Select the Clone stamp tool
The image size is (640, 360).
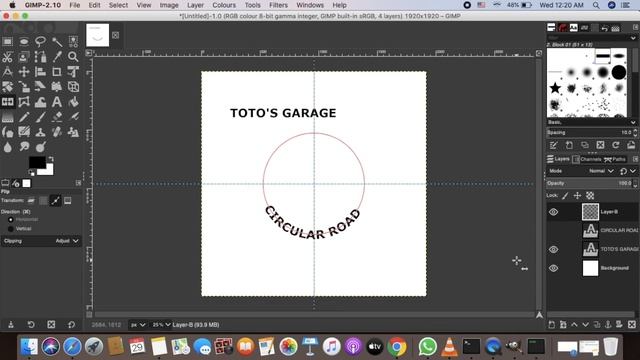tap(40, 132)
